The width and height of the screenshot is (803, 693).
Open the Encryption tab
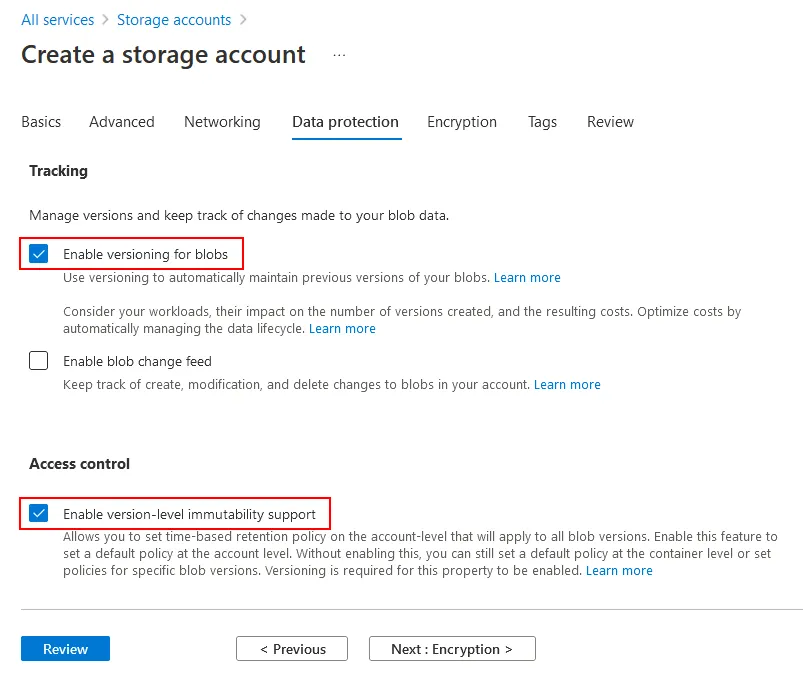pos(462,122)
